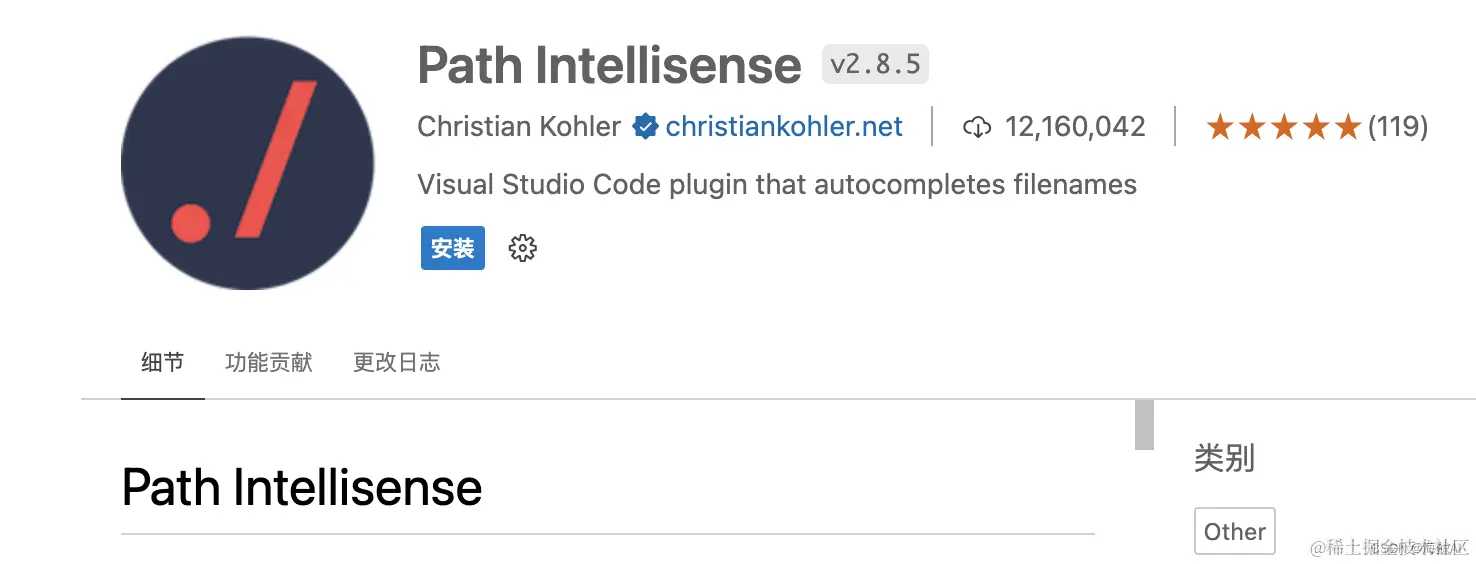Click the gray scrollbar thumb
Viewport: 1476px width, 564px height.
click(x=1144, y=424)
